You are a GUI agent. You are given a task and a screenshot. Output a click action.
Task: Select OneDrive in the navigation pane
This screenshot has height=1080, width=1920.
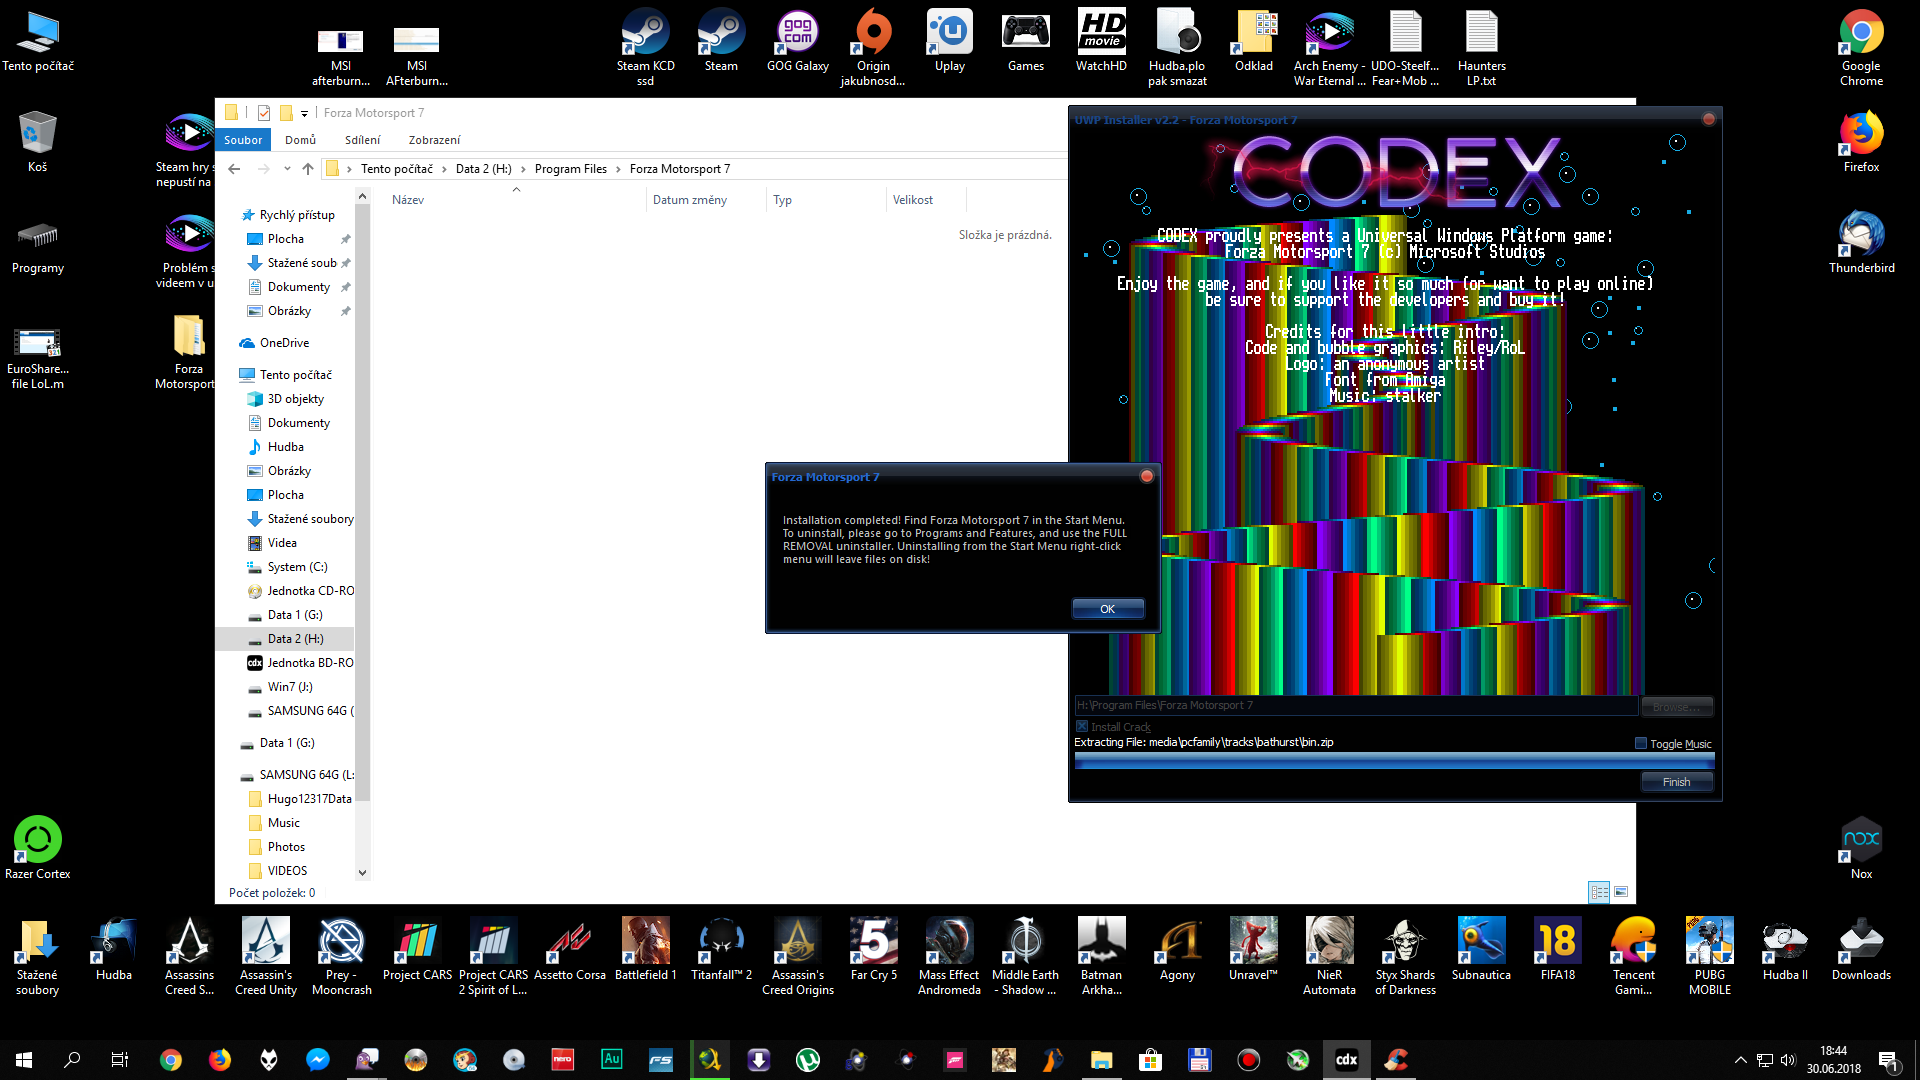[284, 343]
